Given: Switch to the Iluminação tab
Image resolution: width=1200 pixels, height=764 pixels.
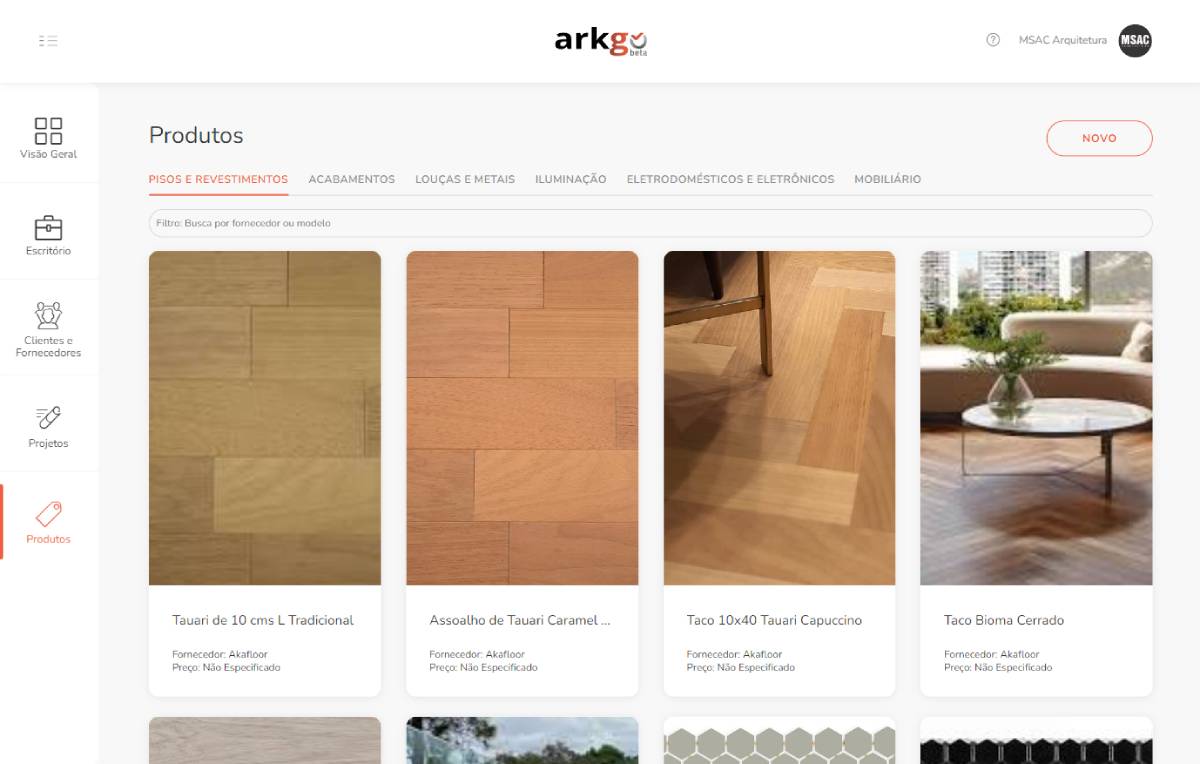Looking at the screenshot, I should point(570,179).
